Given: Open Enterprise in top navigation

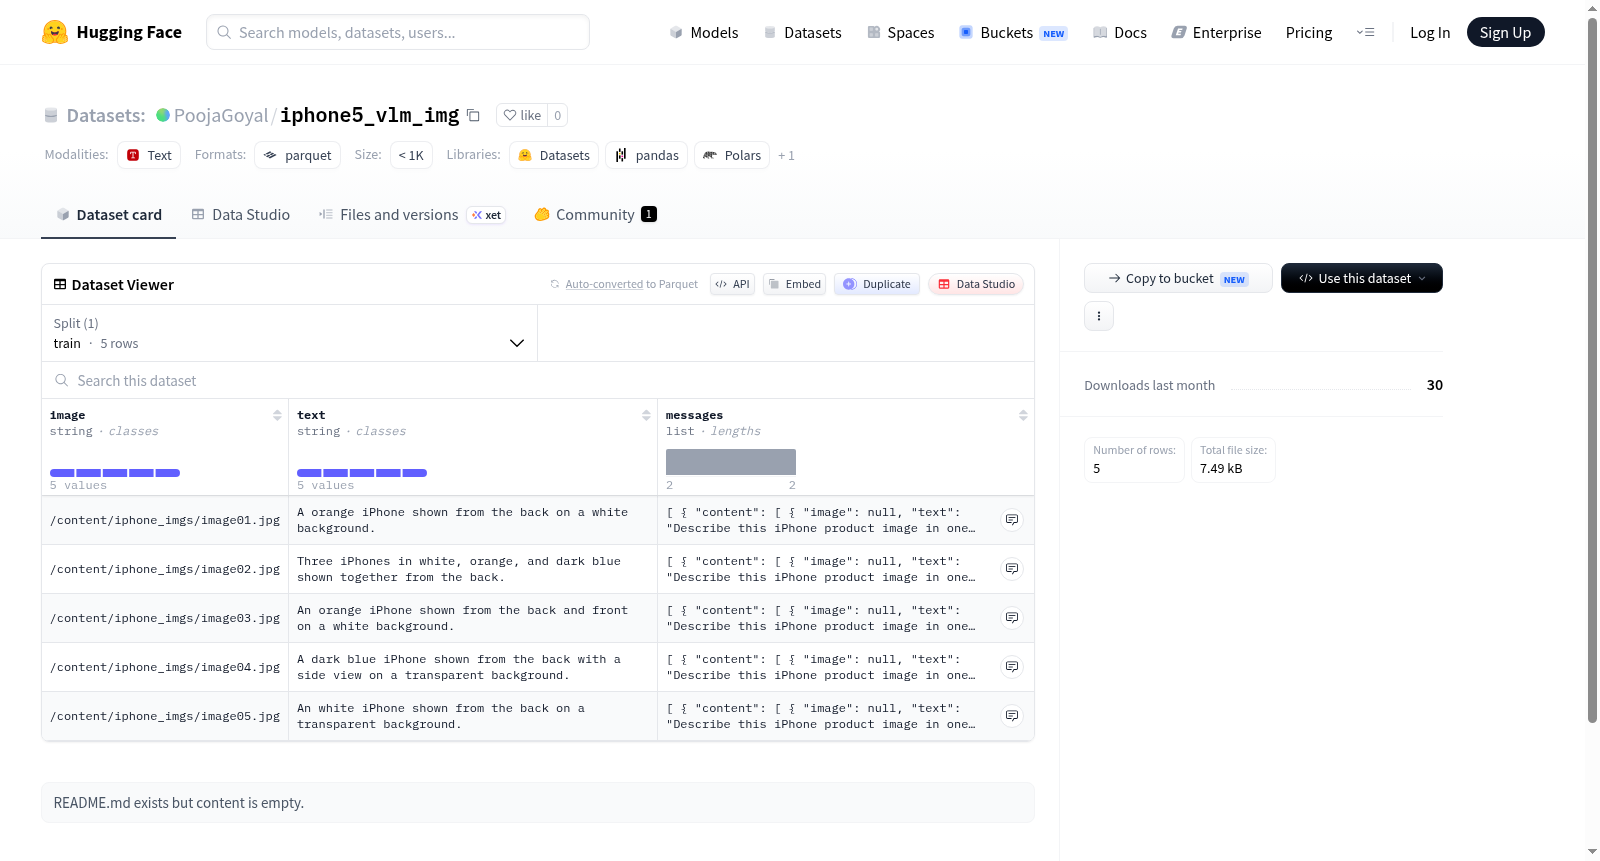Looking at the screenshot, I should (1217, 32).
